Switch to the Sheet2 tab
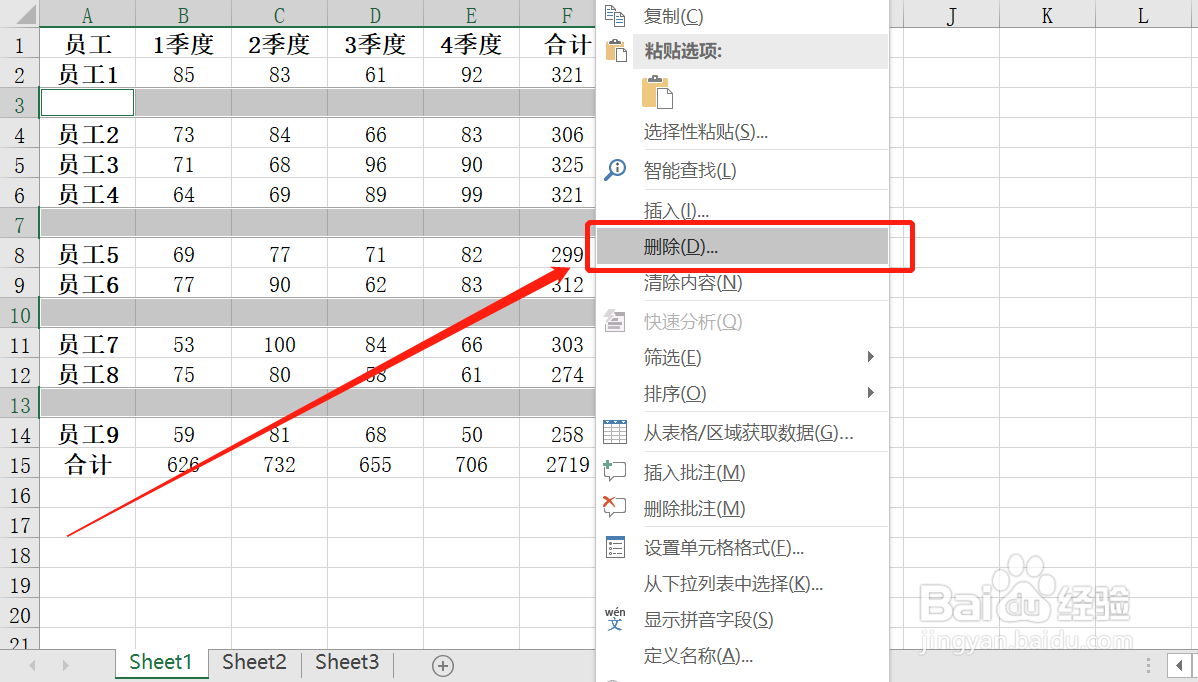 point(253,663)
